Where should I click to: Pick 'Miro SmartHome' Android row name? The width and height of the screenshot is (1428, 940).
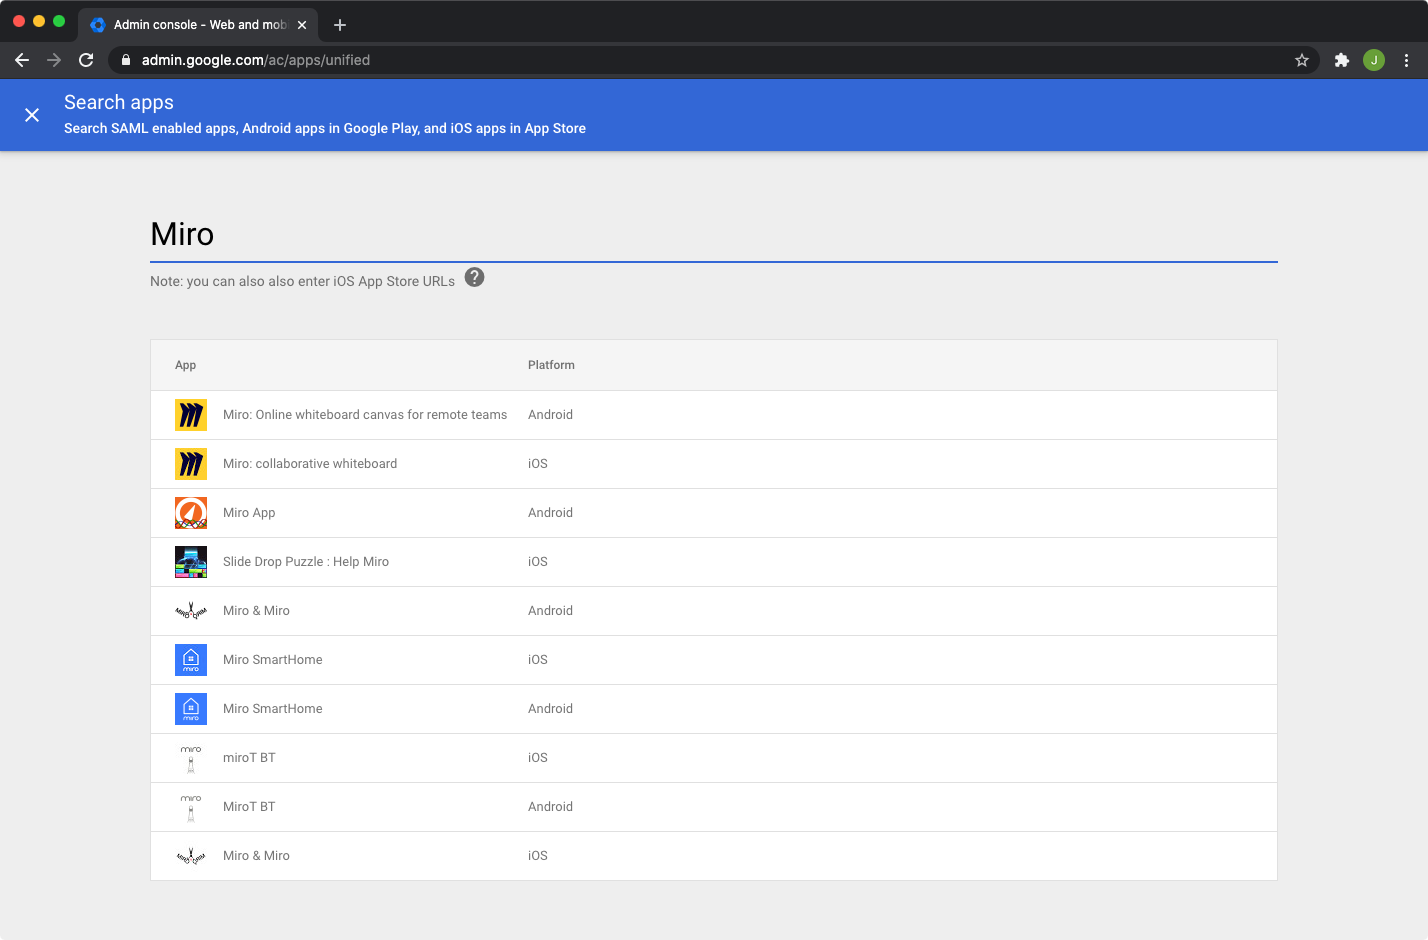tap(273, 709)
